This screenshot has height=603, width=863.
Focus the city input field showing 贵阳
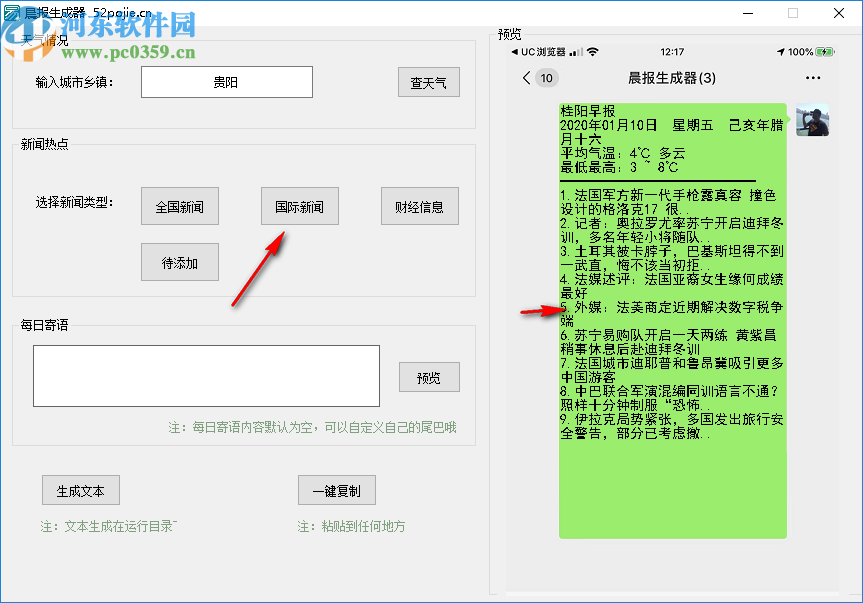coord(227,82)
